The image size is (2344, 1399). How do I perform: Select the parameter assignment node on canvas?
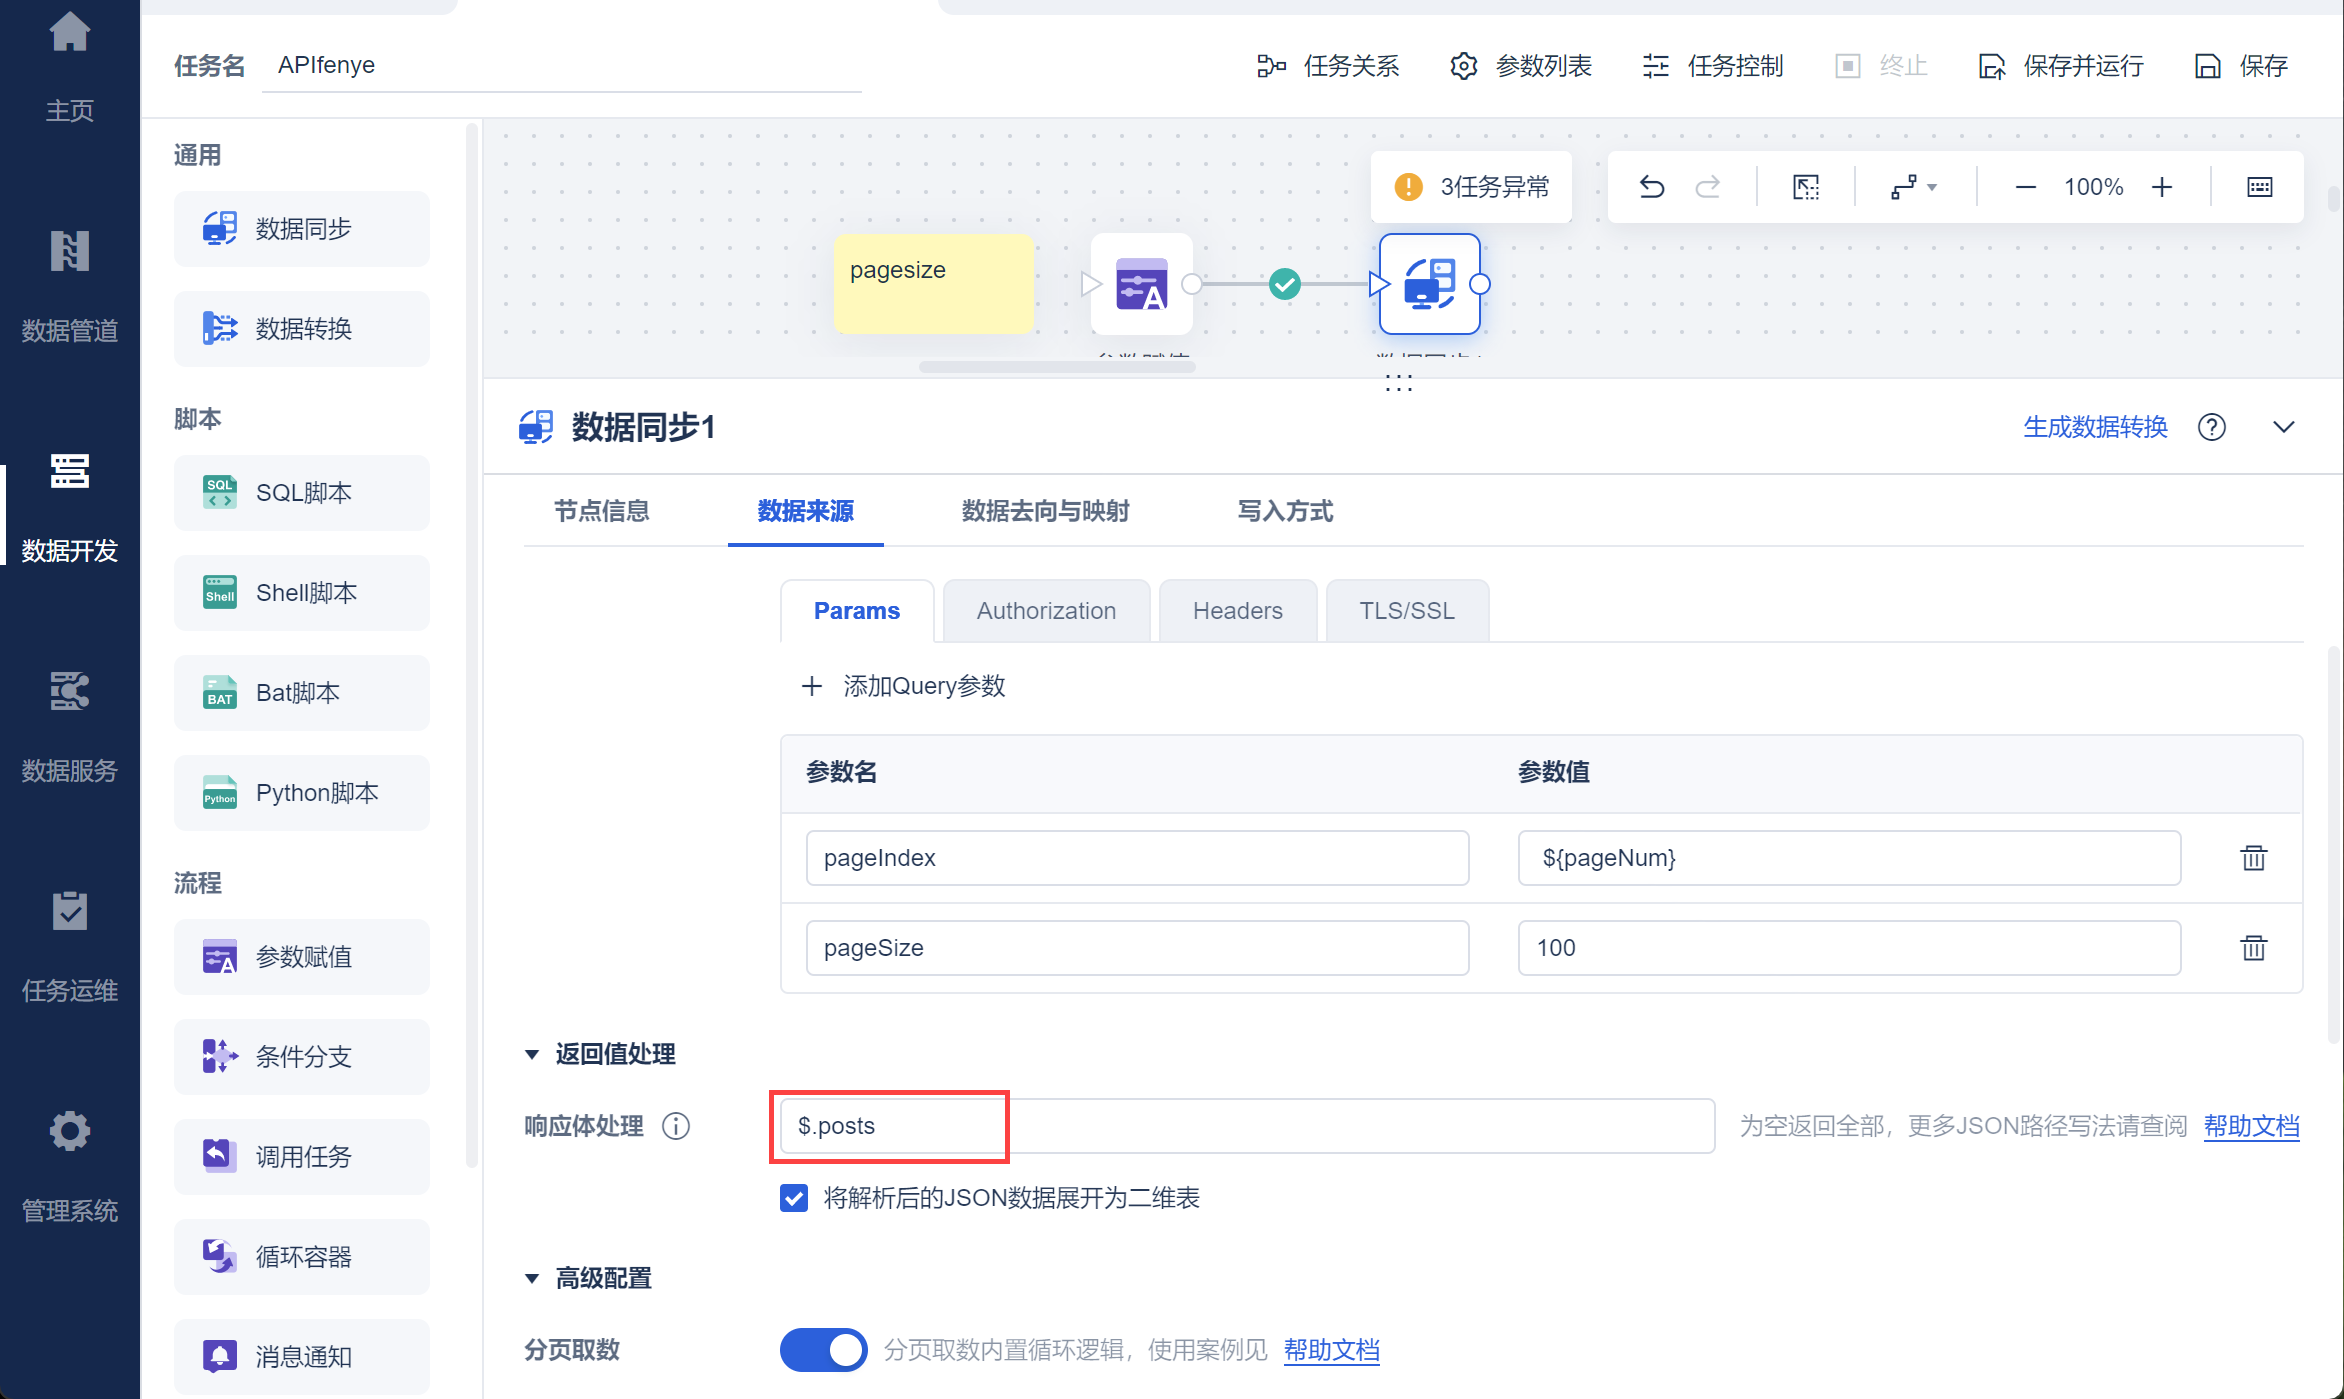[x=1141, y=284]
